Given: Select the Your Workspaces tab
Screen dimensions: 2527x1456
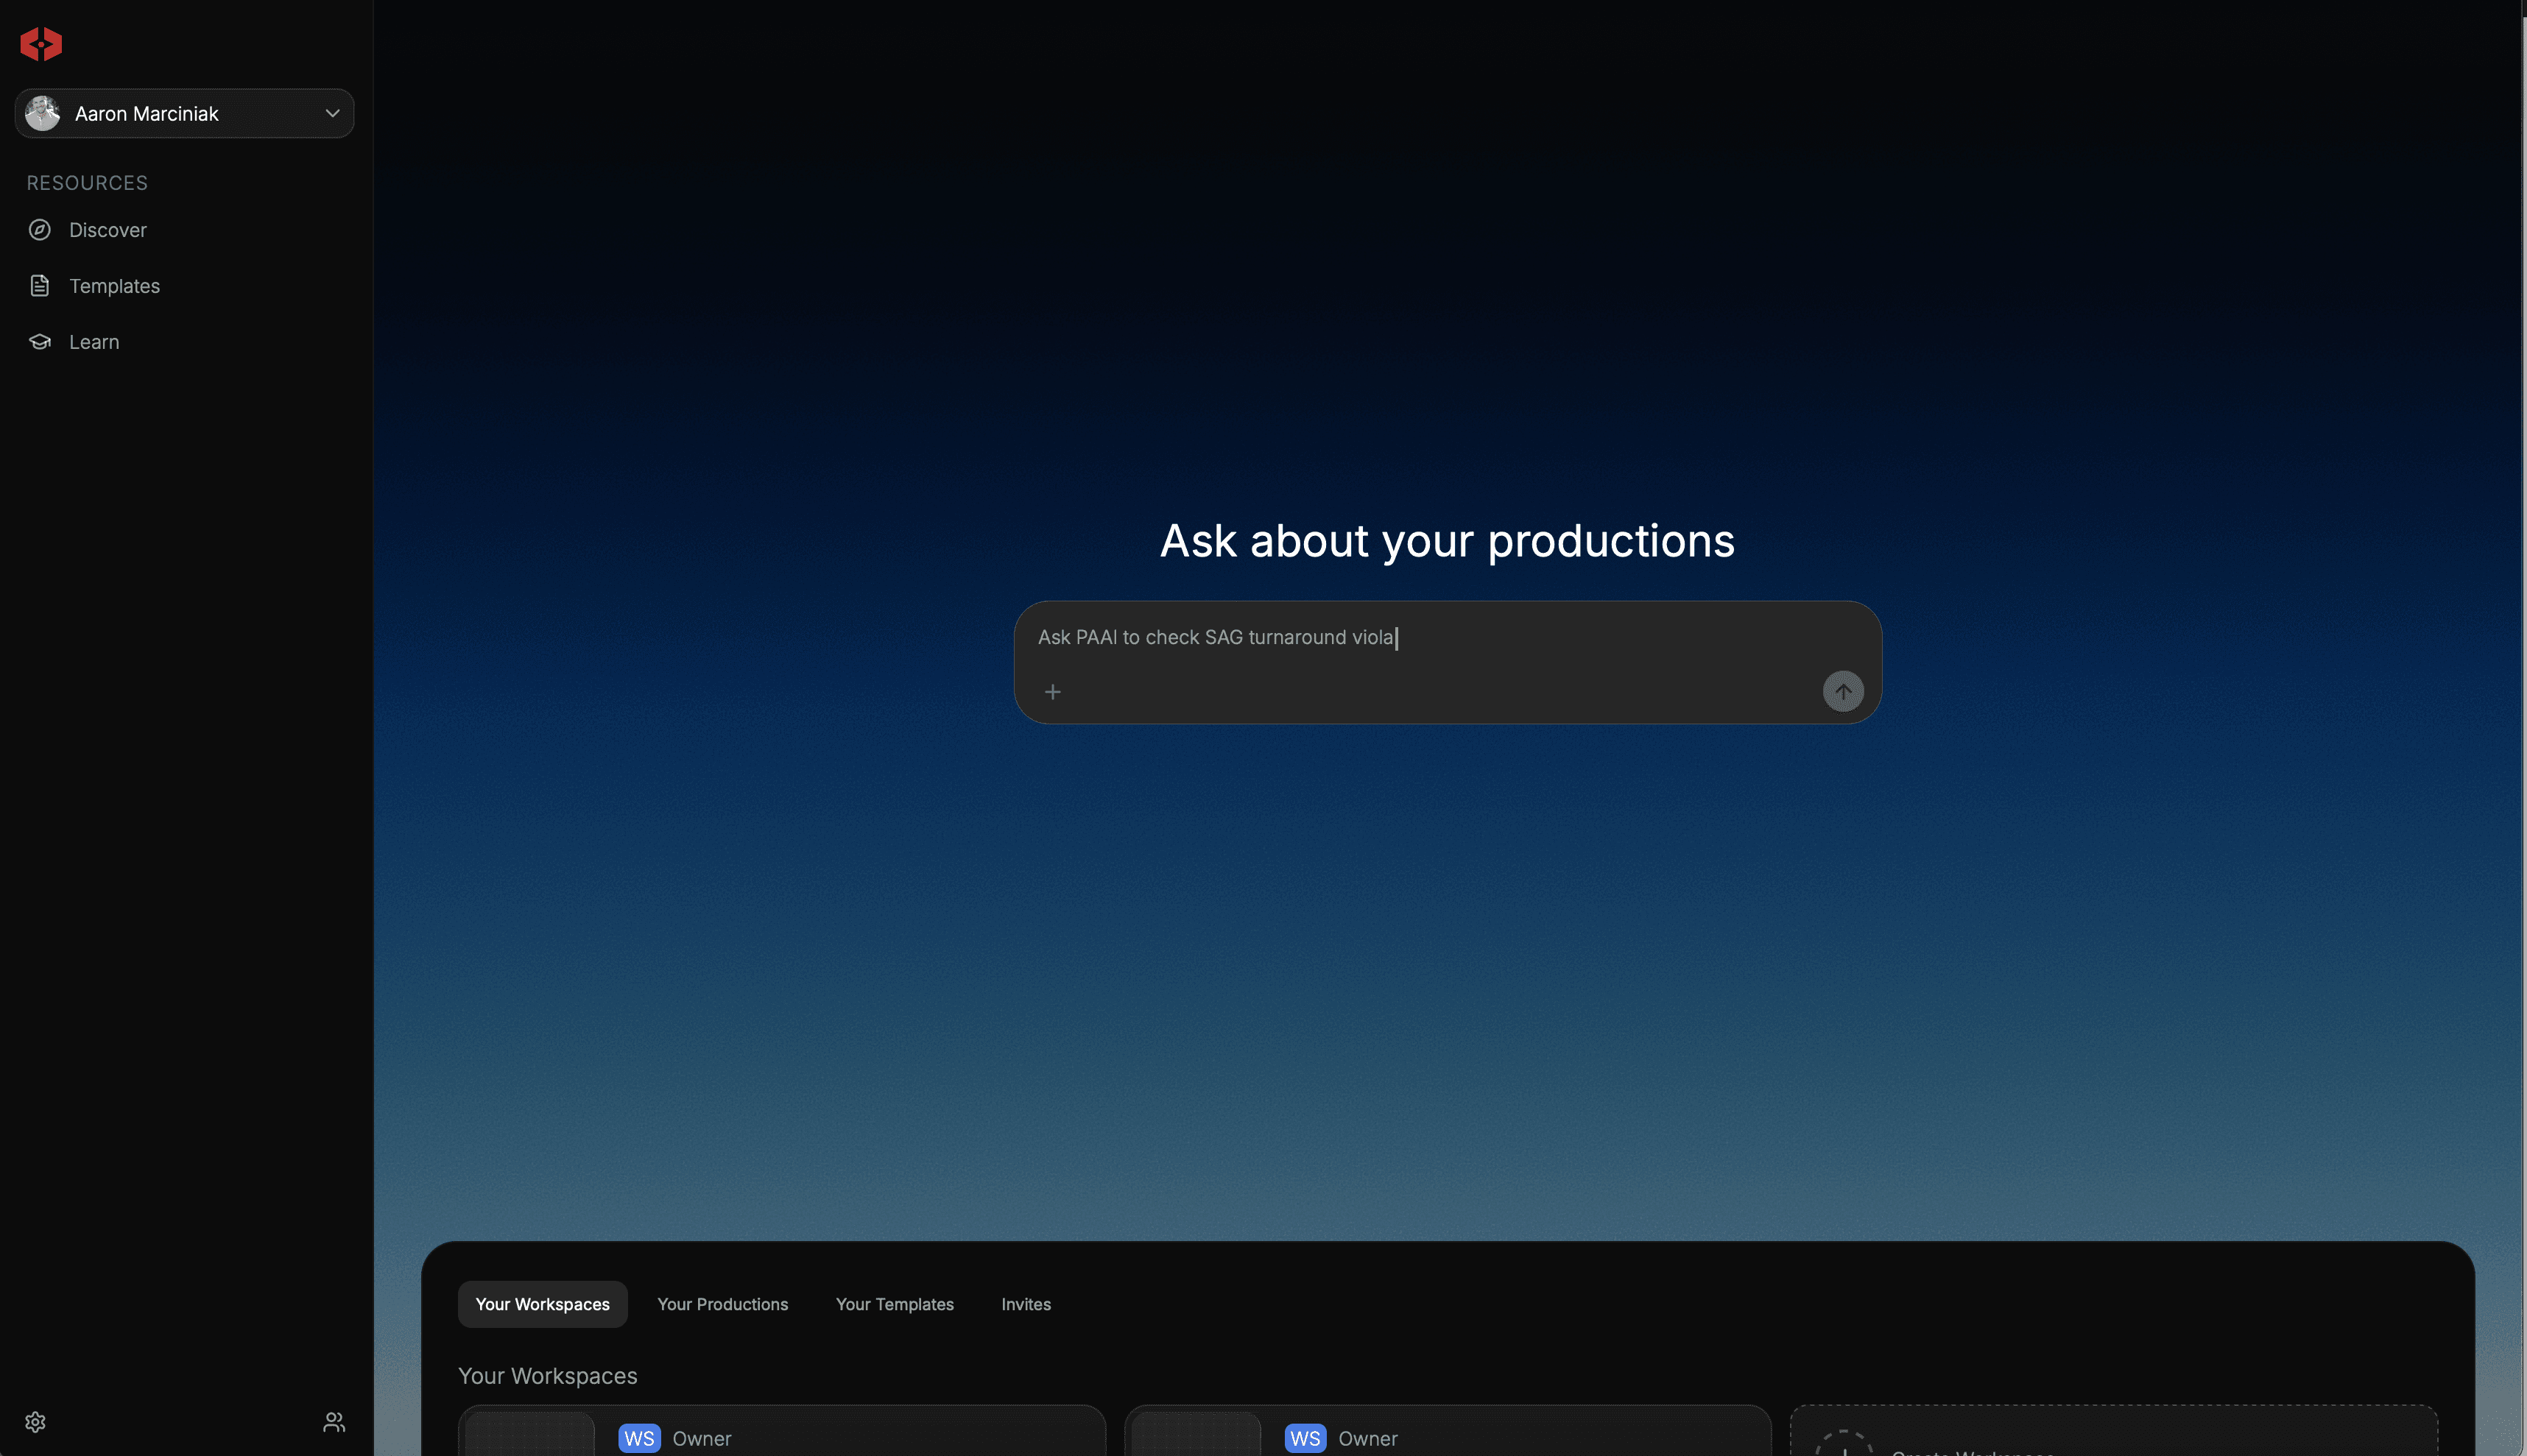Looking at the screenshot, I should [x=542, y=1304].
